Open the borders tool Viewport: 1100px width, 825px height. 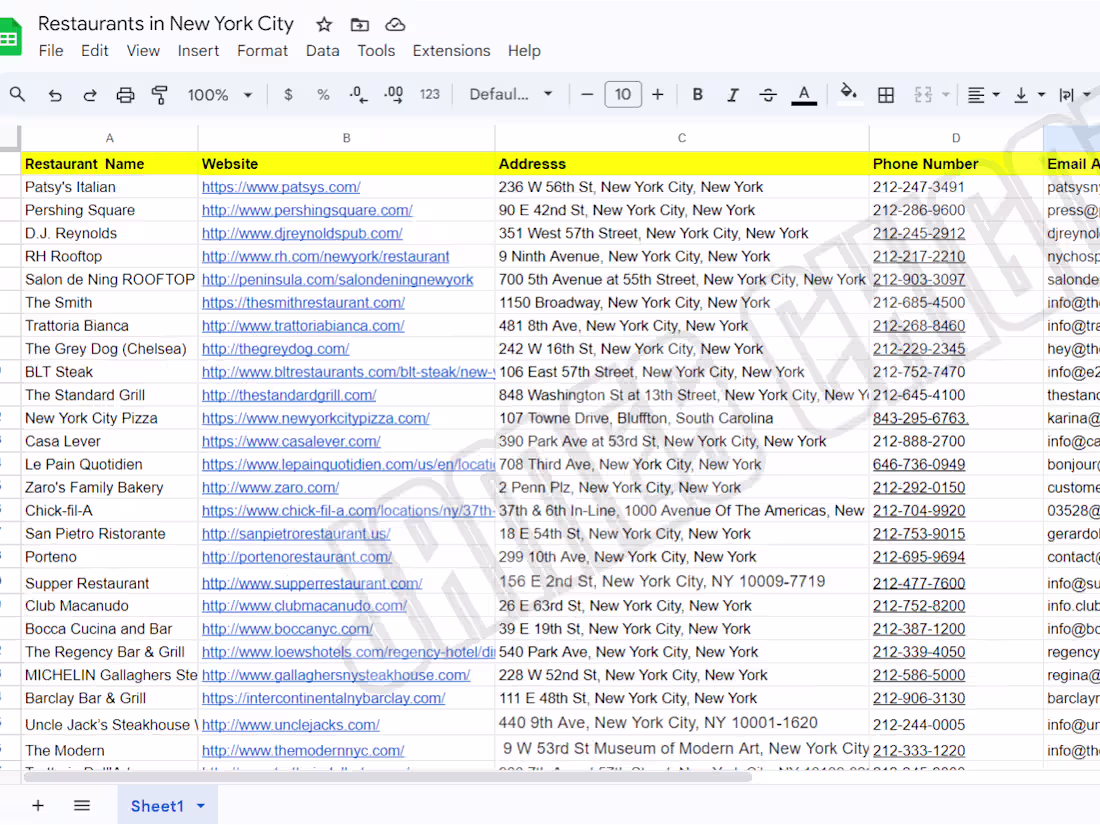(886, 95)
